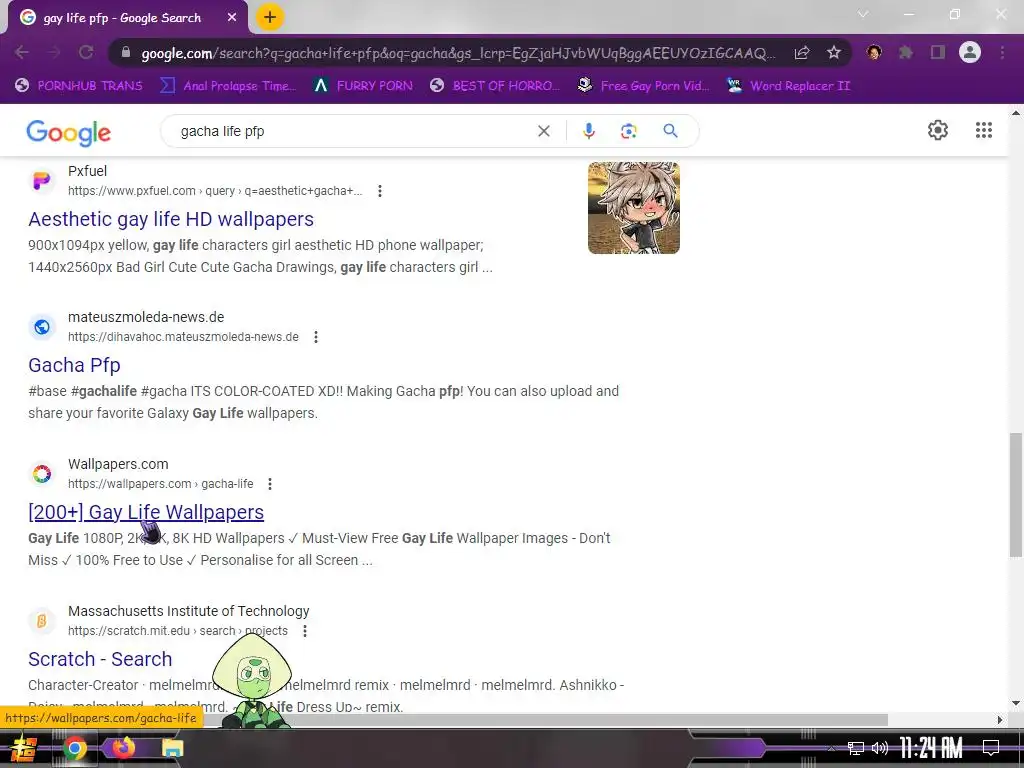Open the Chrome profile avatar icon
Viewport: 1024px width, 768px height.
click(970, 52)
